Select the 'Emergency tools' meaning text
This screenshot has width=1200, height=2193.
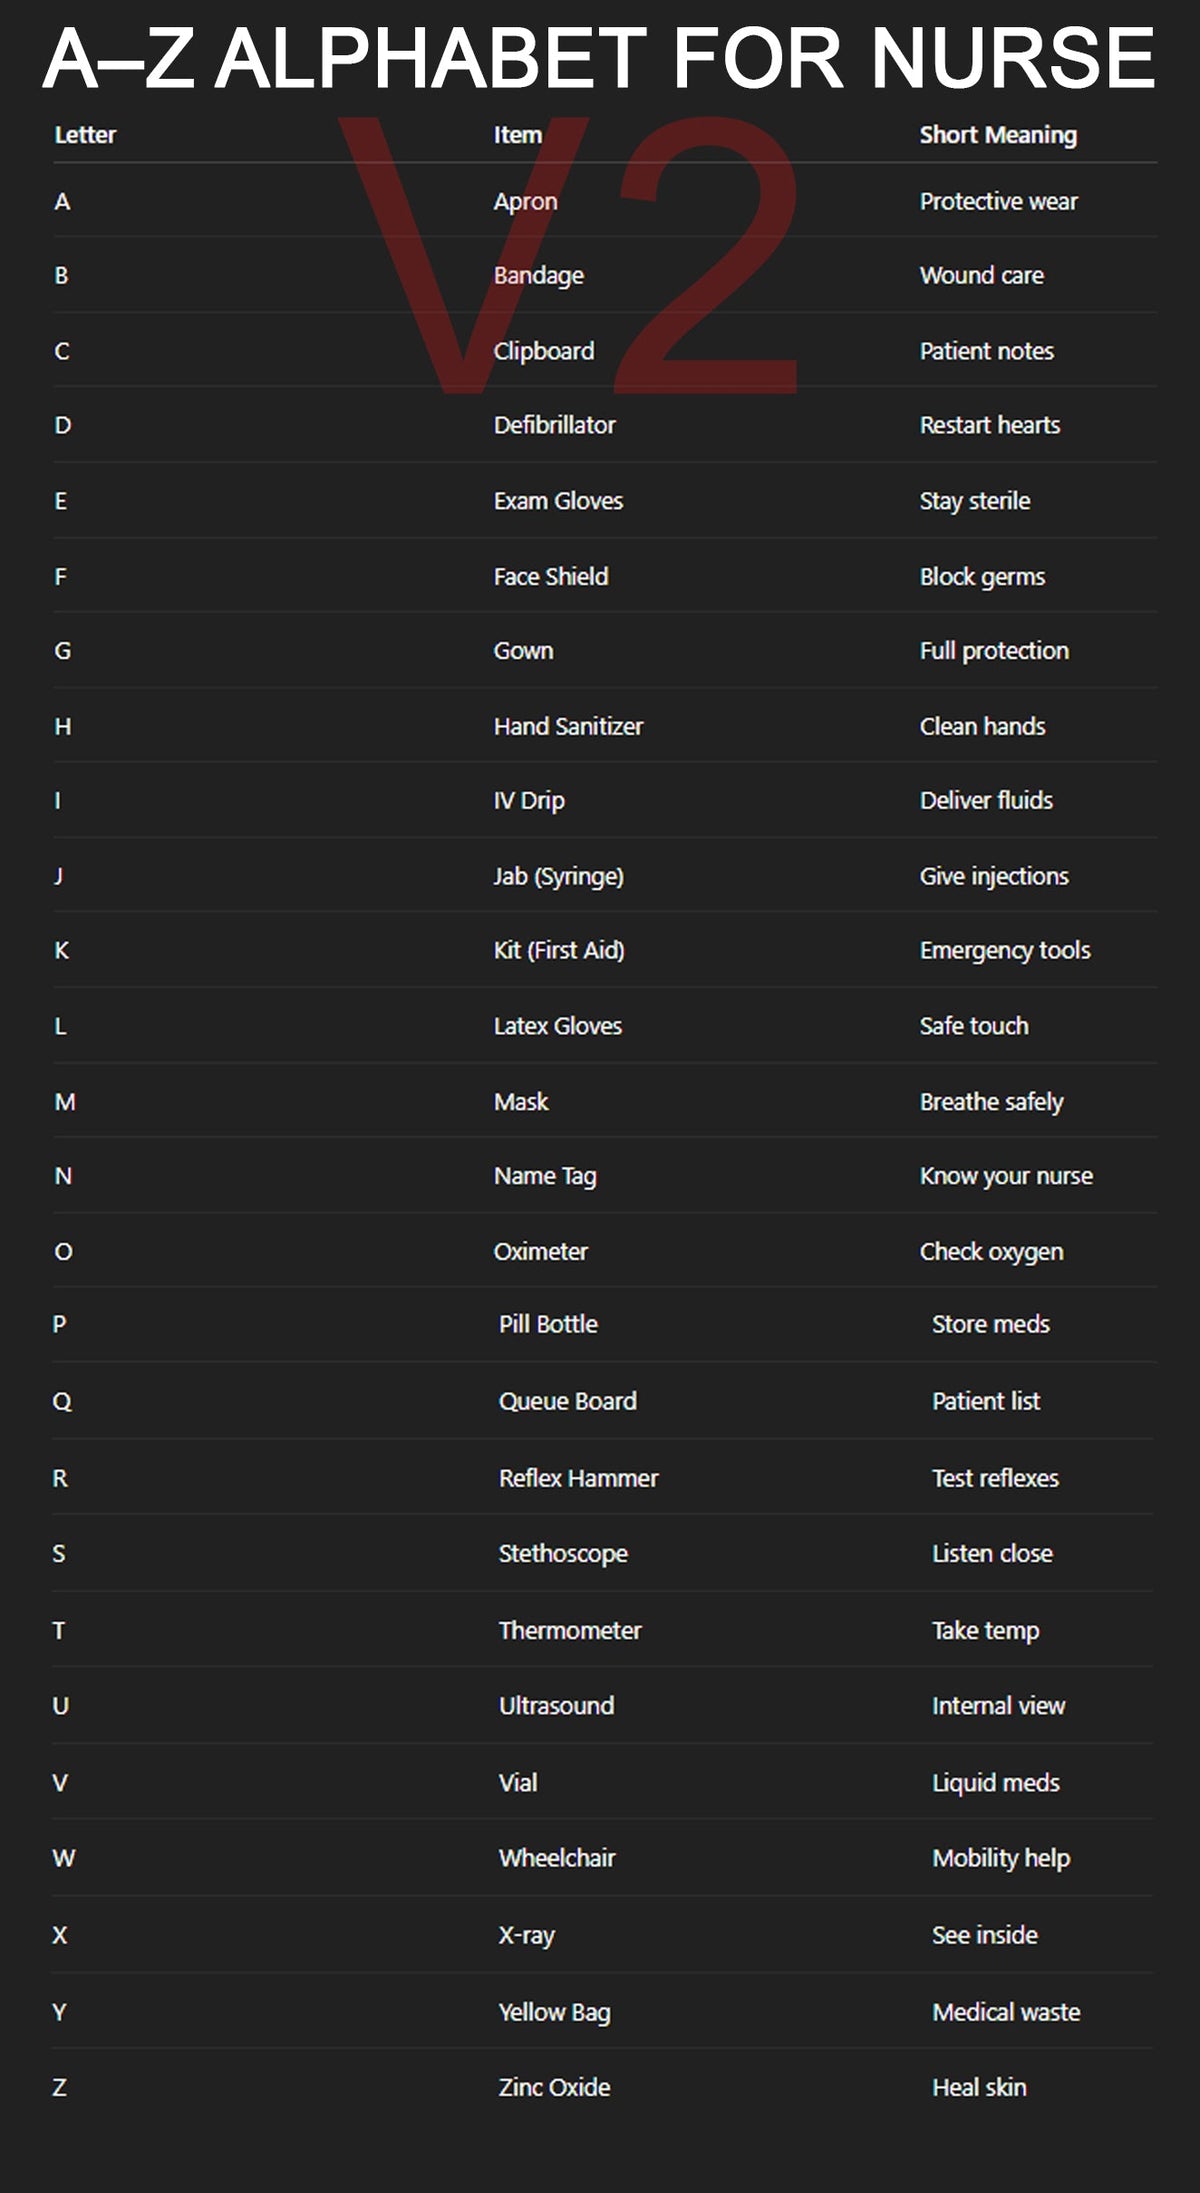[1005, 950]
